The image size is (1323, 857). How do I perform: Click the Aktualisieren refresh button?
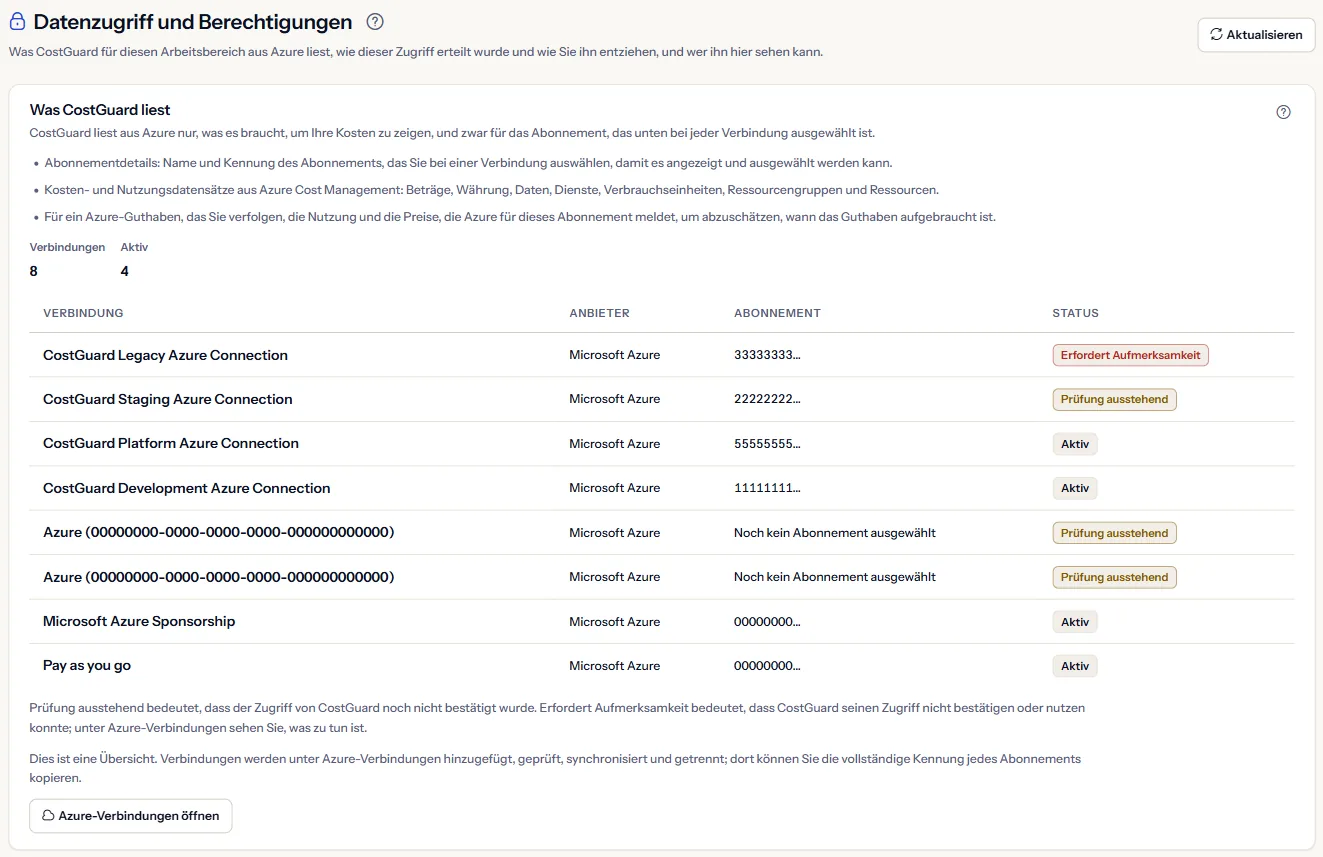point(1256,34)
